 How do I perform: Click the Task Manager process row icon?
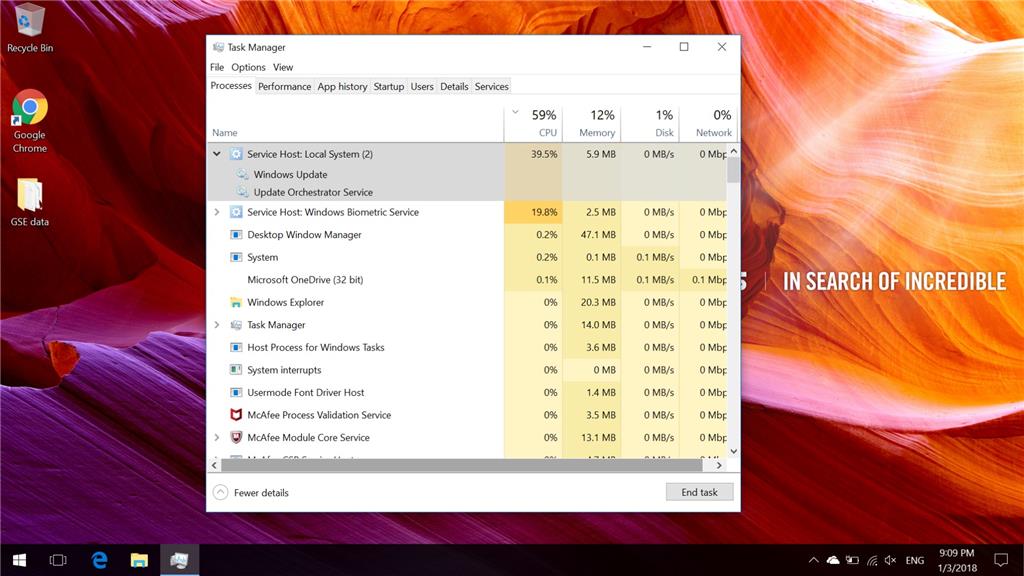pyautogui.click(x=236, y=325)
